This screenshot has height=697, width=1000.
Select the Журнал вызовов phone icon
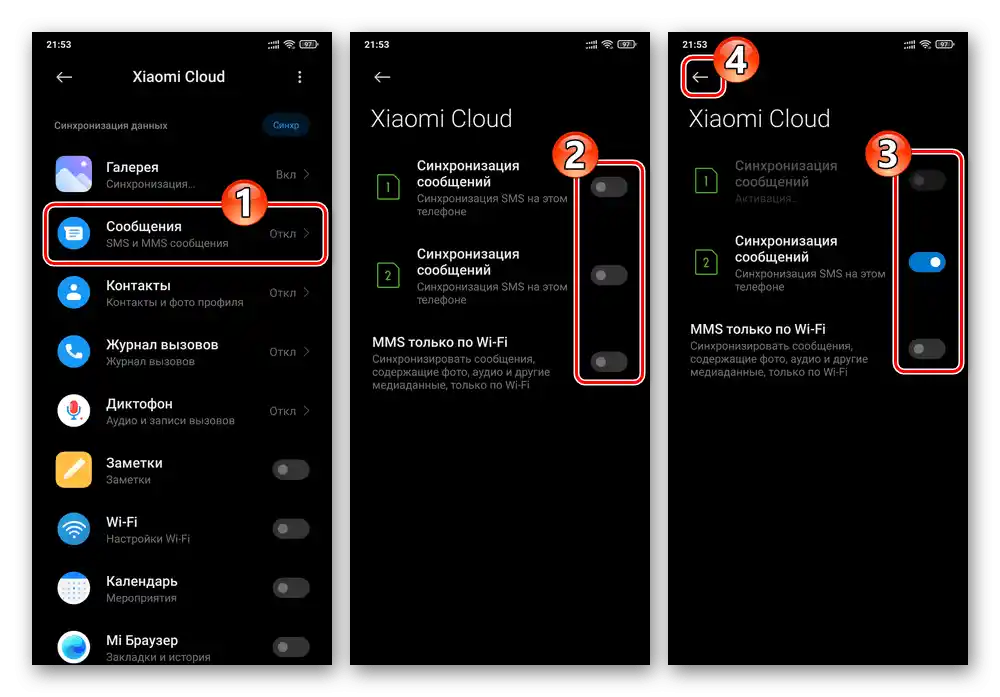point(73,352)
